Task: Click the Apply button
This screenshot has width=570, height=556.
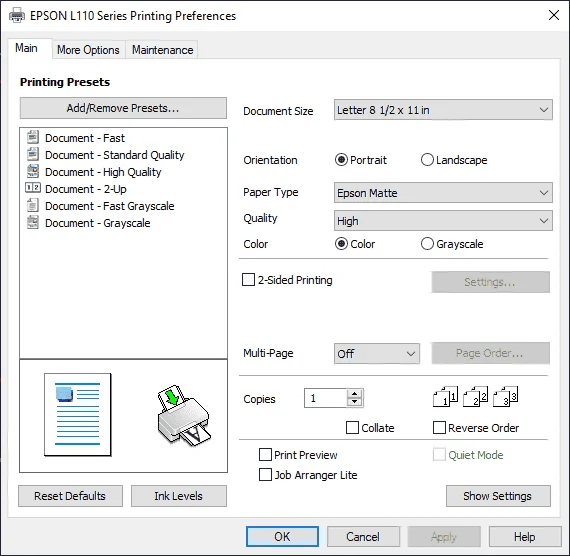Action: 444,537
